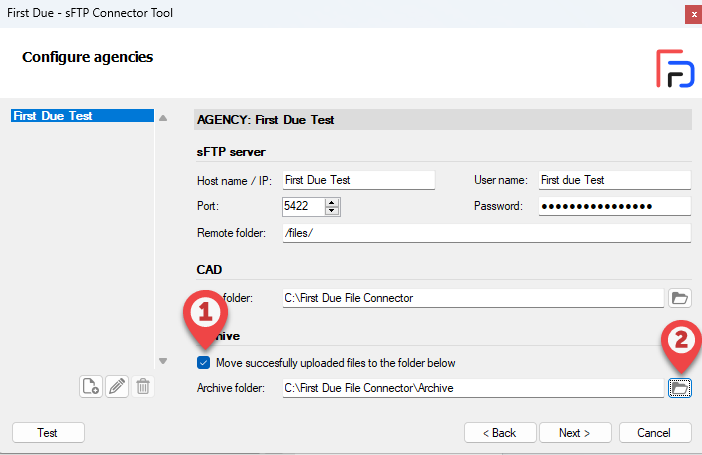Click the delete agency trash icon
Viewport: 702px width, 455px height.
(143, 386)
